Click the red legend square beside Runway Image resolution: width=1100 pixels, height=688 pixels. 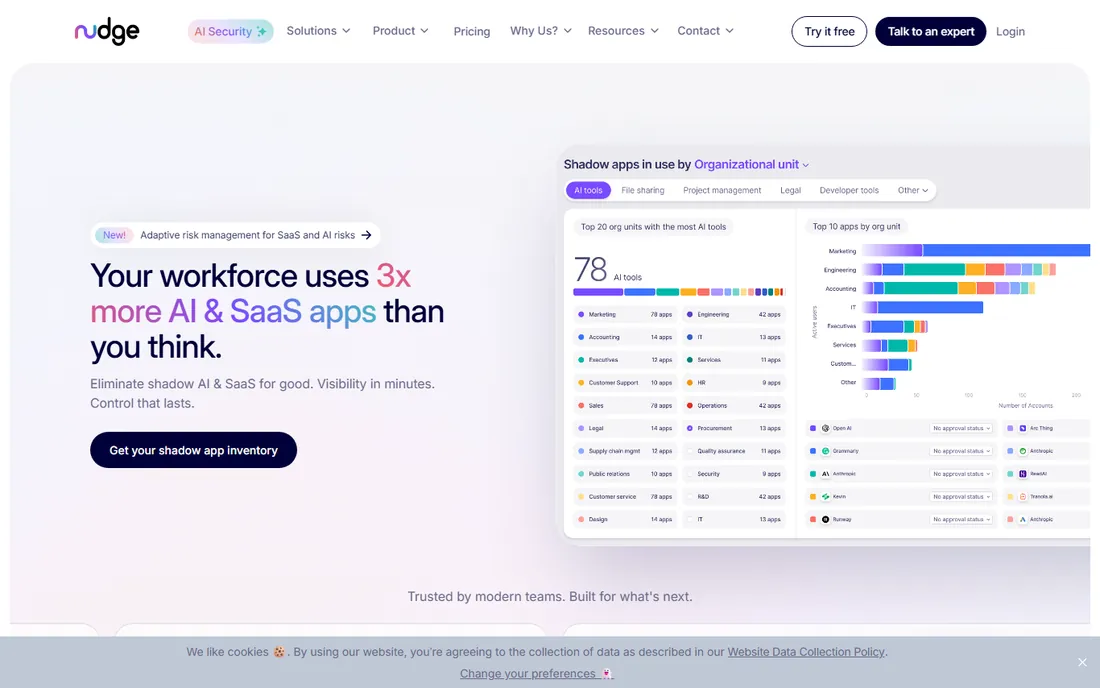tap(813, 519)
